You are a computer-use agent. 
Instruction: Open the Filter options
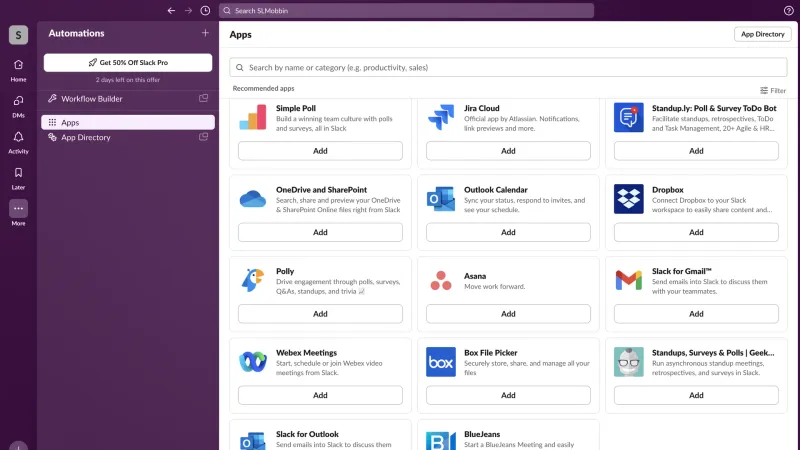[773, 90]
